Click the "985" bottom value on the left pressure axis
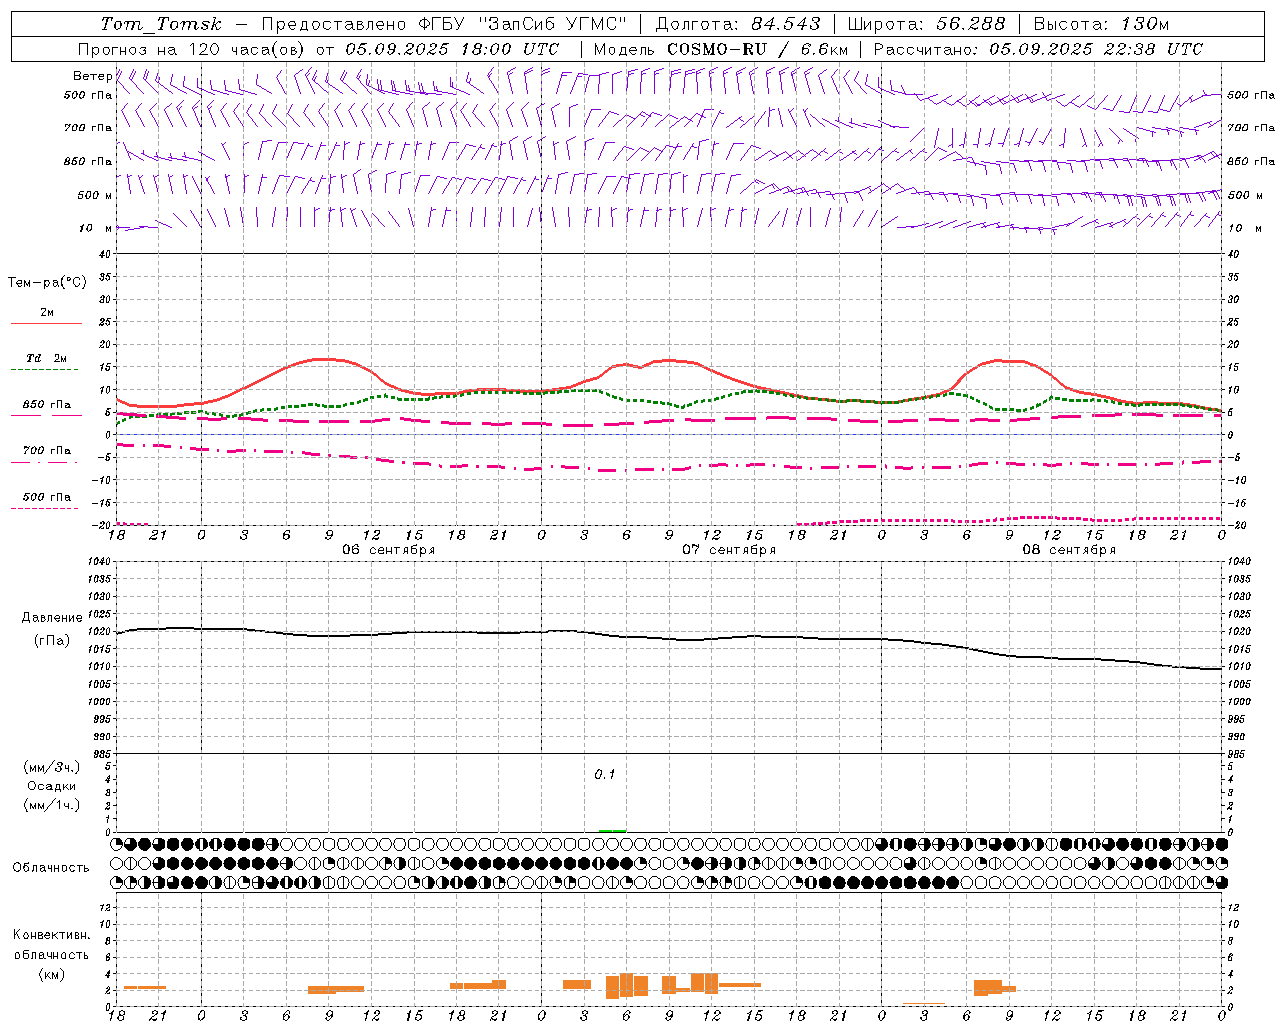This screenshot has height=1024, width=1280. click(102, 754)
